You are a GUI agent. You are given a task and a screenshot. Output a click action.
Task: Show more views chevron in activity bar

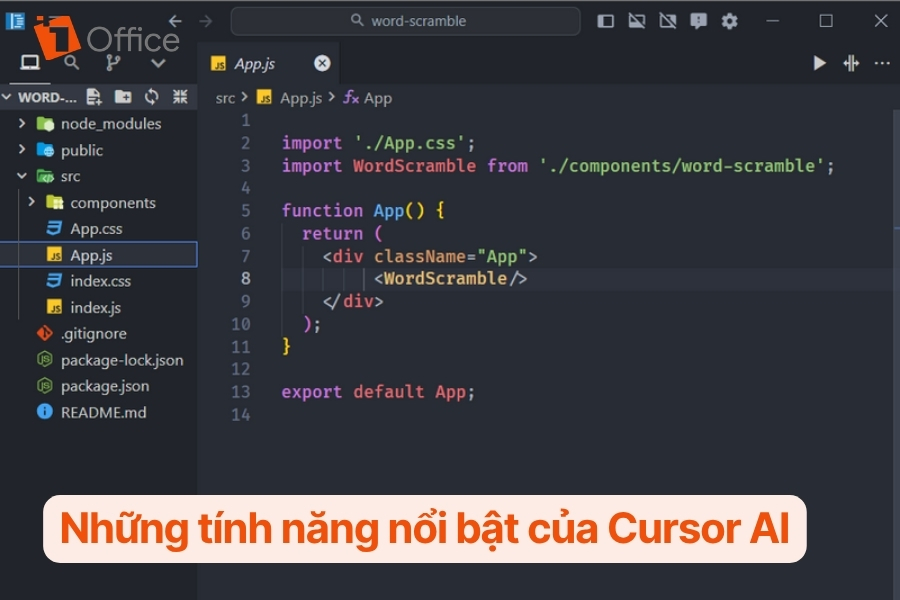[x=158, y=63]
